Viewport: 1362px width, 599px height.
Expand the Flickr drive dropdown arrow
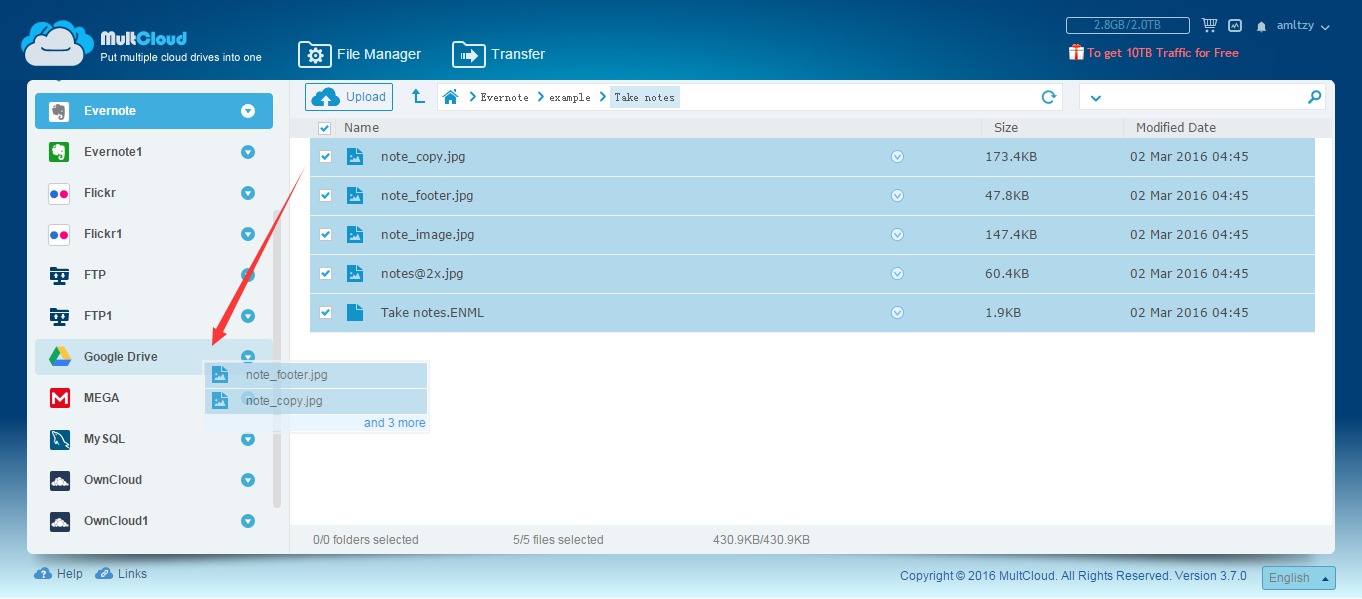click(x=248, y=193)
